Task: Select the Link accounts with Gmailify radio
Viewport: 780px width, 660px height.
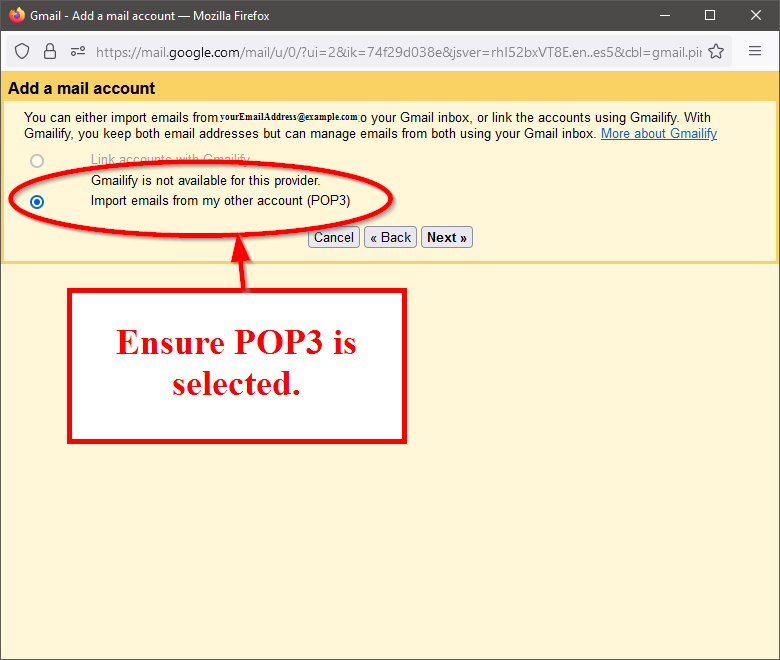Action: (37, 161)
